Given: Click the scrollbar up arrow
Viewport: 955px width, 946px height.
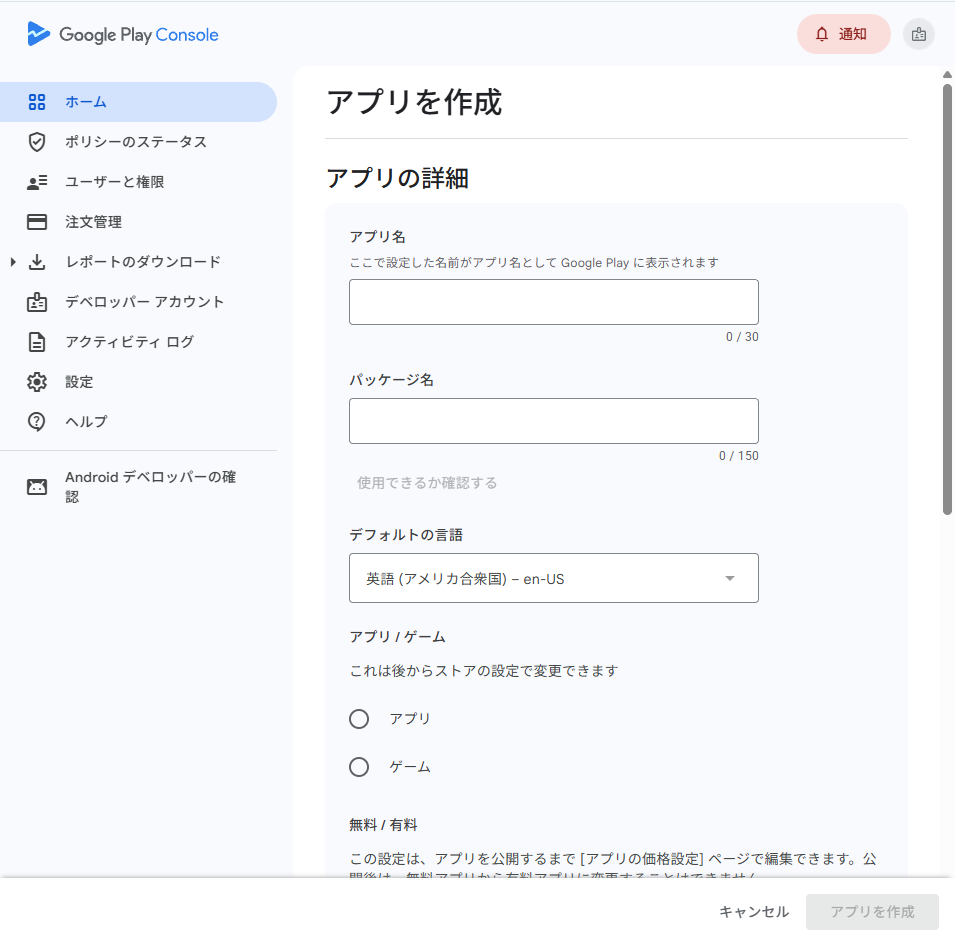Looking at the screenshot, I should pos(947,75).
